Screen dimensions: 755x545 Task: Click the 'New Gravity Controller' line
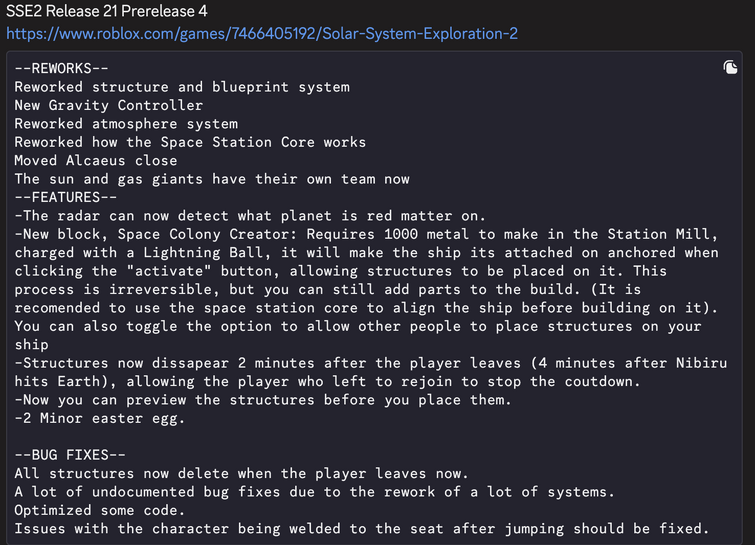[109, 105]
